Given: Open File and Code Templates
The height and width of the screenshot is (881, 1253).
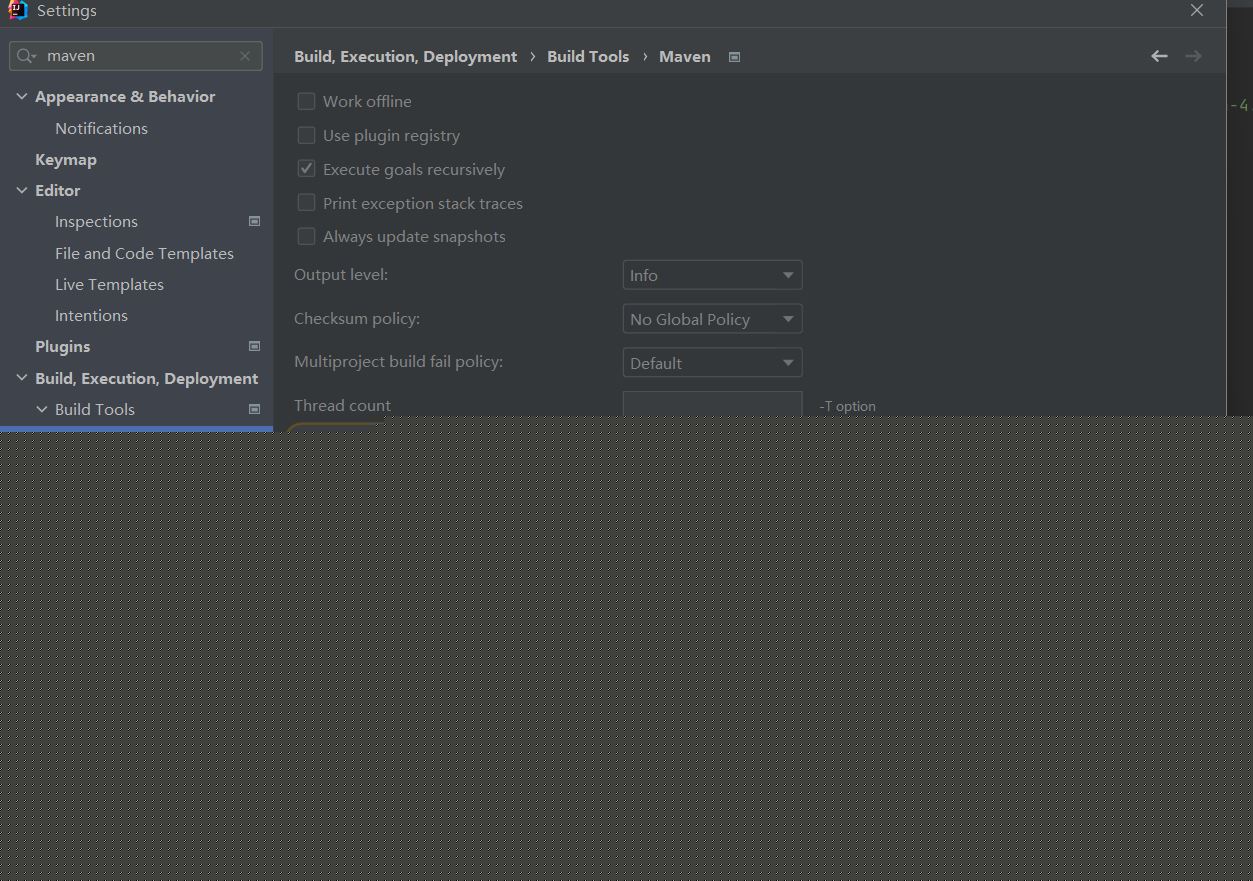Looking at the screenshot, I should [144, 253].
